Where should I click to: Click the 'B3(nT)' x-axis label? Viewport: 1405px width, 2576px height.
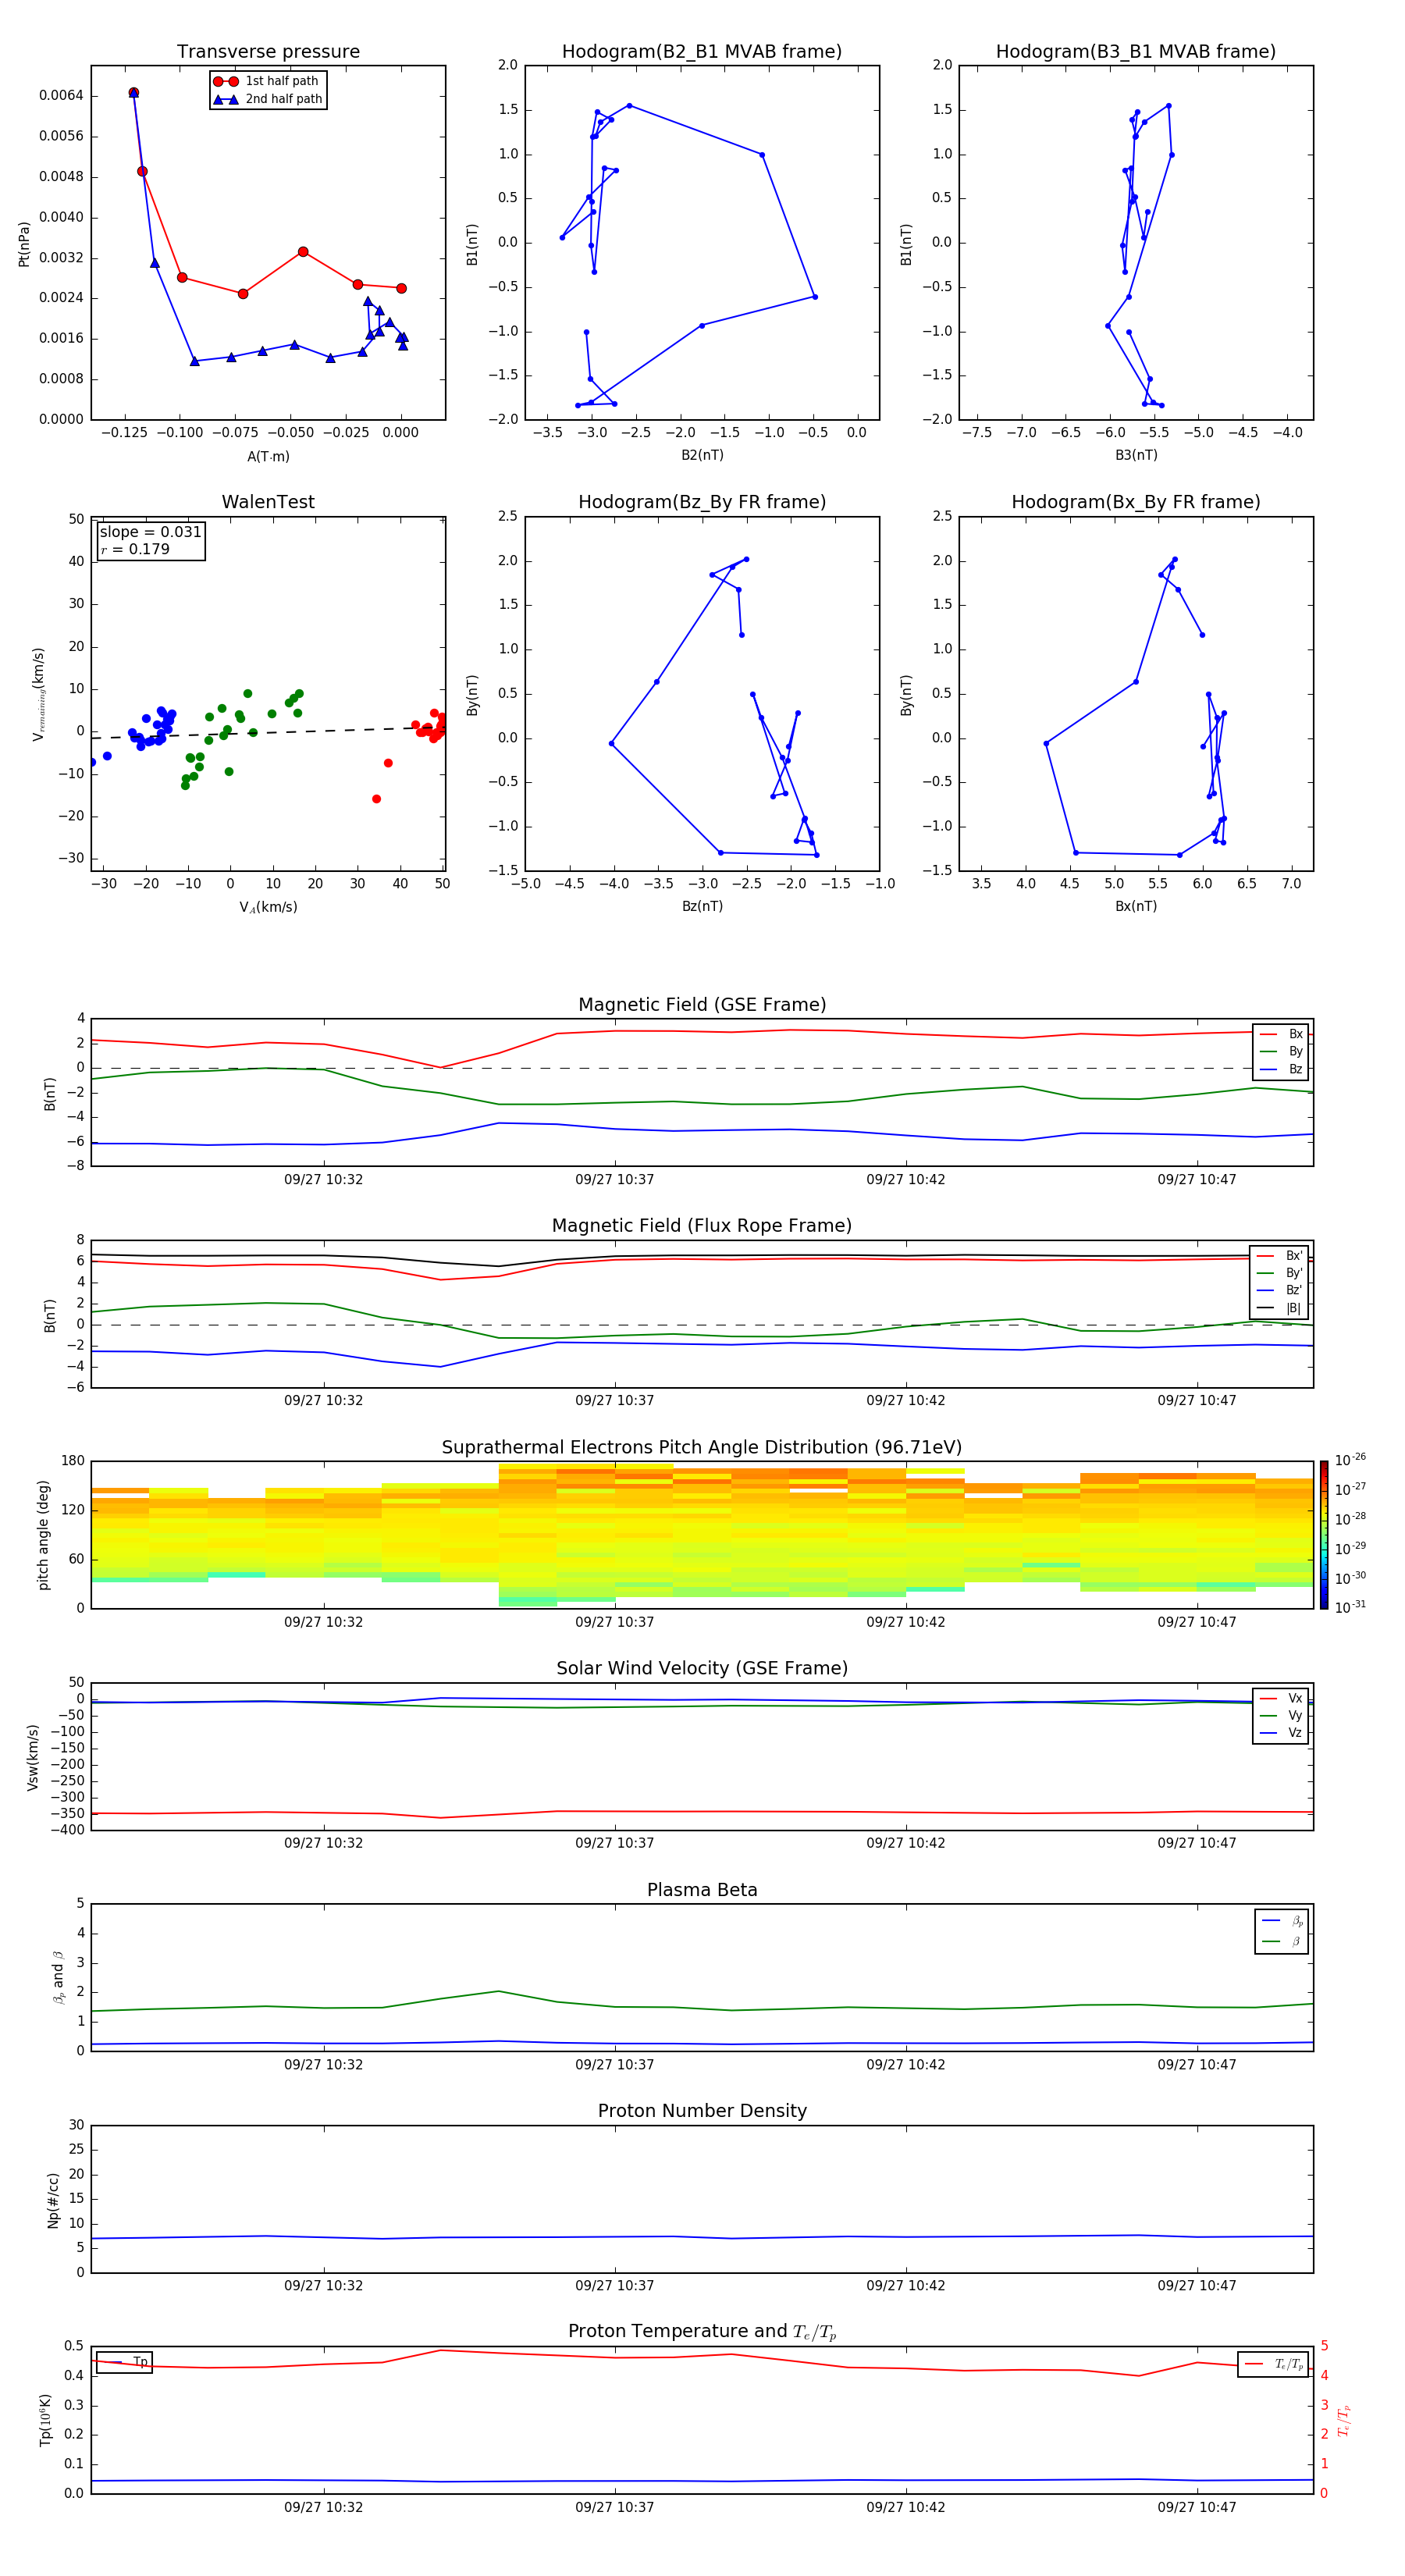[x=1136, y=455]
